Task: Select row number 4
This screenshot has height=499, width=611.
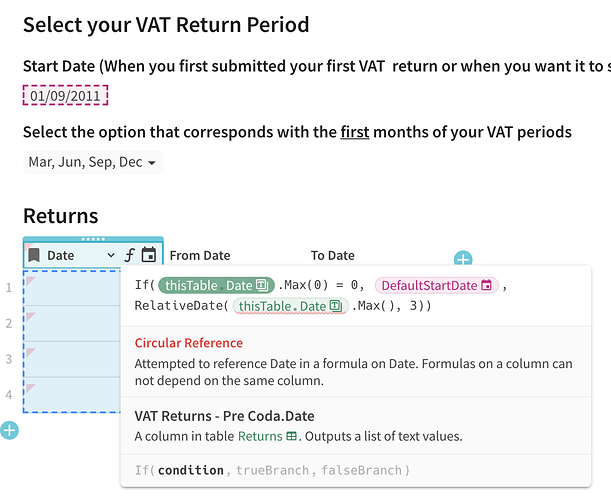Action: pos(9,395)
